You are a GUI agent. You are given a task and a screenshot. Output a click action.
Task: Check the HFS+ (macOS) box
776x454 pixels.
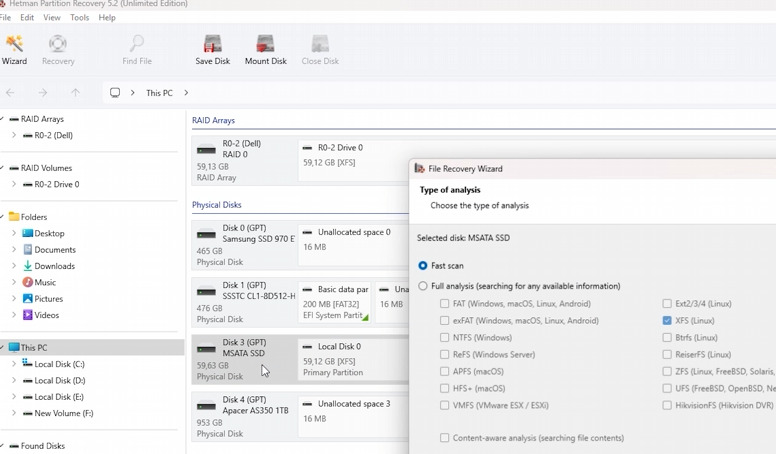[444, 388]
